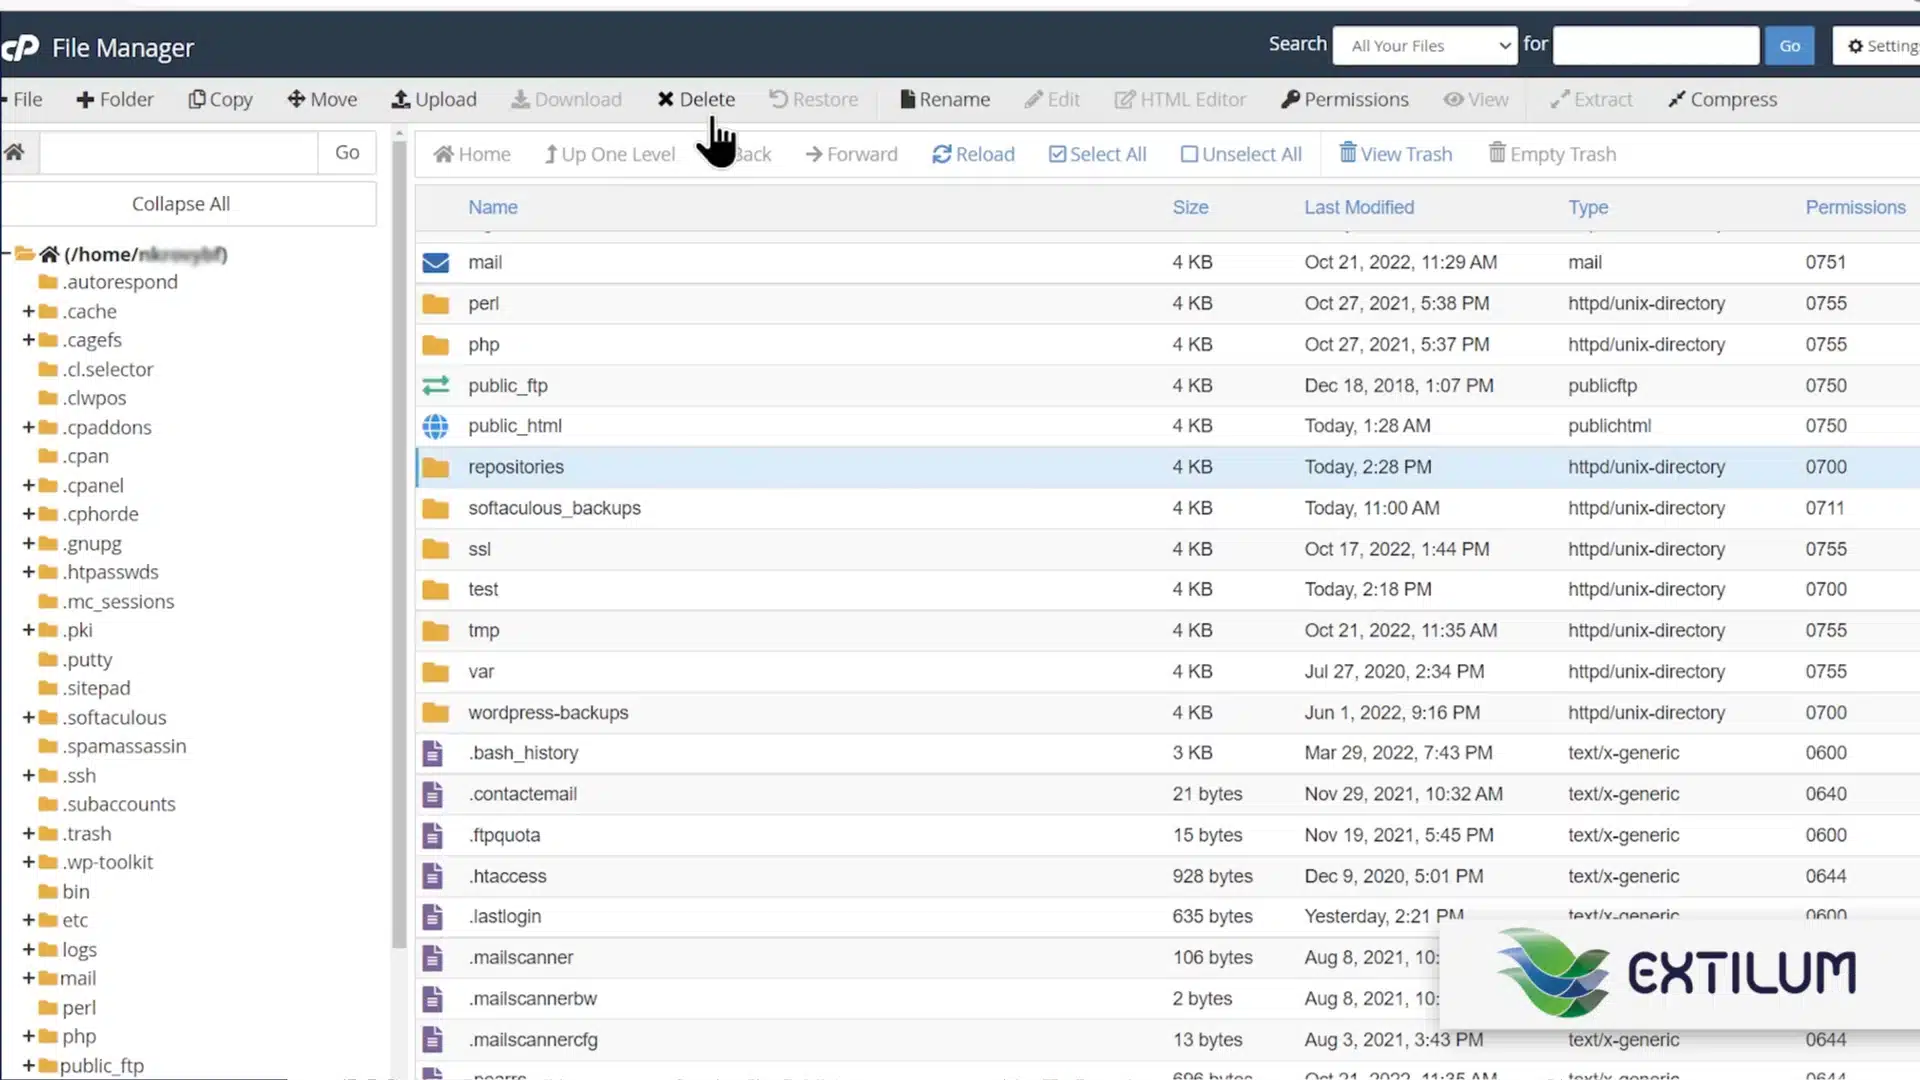Open the File menu item
The image size is (1920, 1080).
click(x=22, y=99)
